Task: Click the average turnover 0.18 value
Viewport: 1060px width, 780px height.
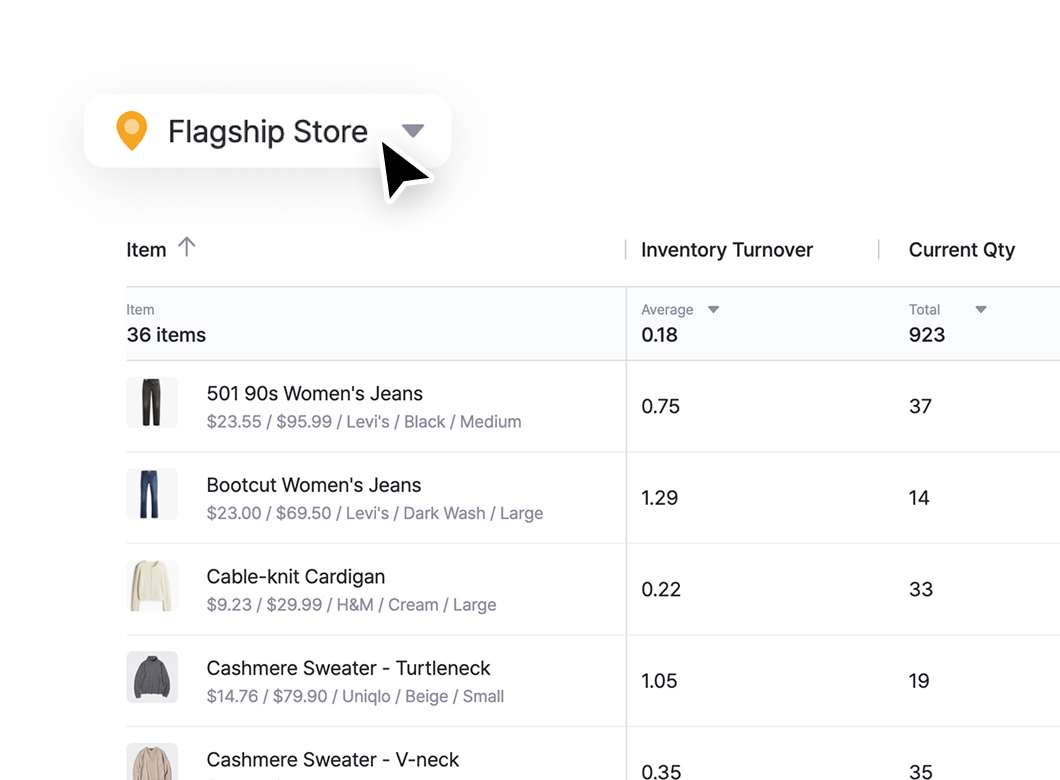Action: pyautogui.click(x=659, y=335)
